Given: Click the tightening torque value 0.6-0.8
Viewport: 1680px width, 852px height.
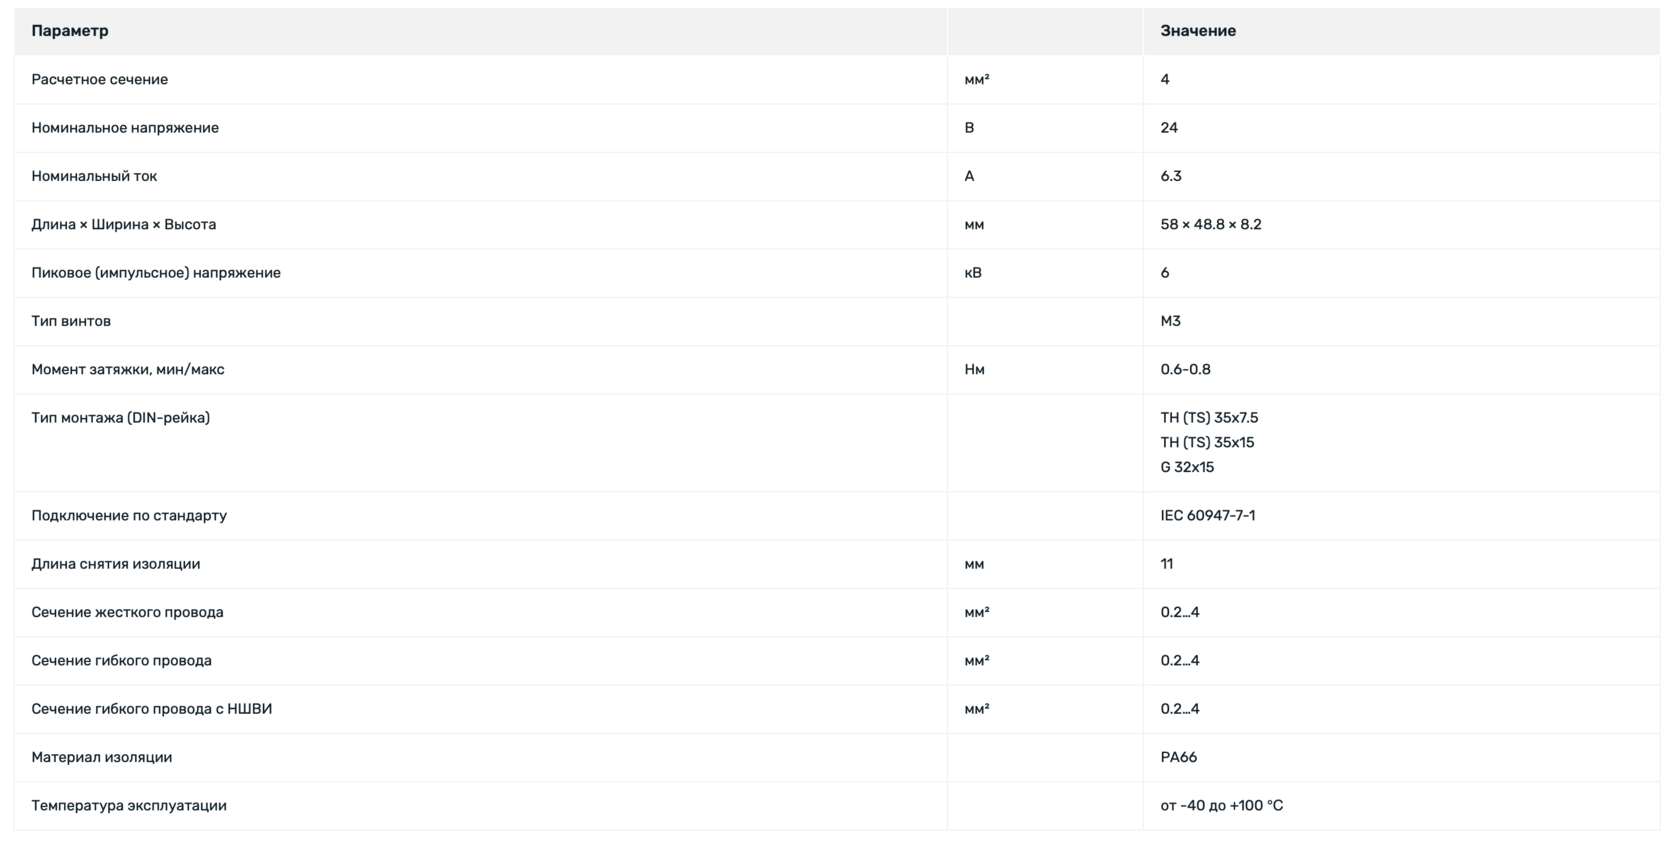Looking at the screenshot, I should [1185, 369].
